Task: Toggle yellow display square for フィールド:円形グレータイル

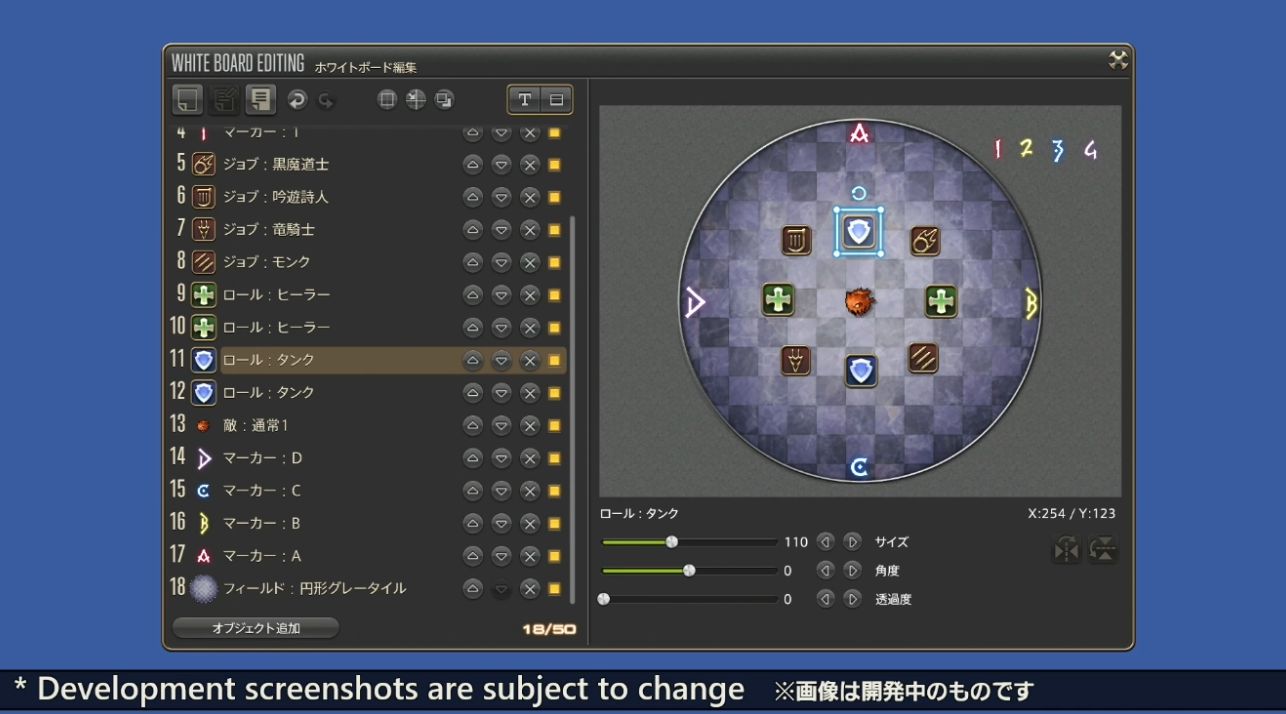Action: coord(554,589)
